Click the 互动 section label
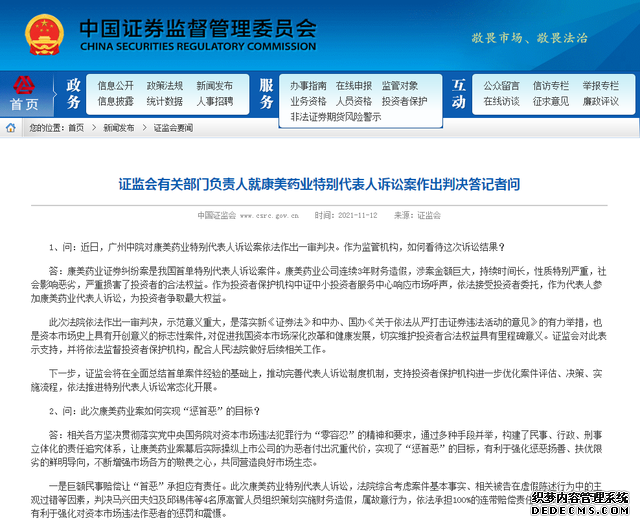The height and width of the screenshot is (525, 640). pyautogui.click(x=458, y=93)
